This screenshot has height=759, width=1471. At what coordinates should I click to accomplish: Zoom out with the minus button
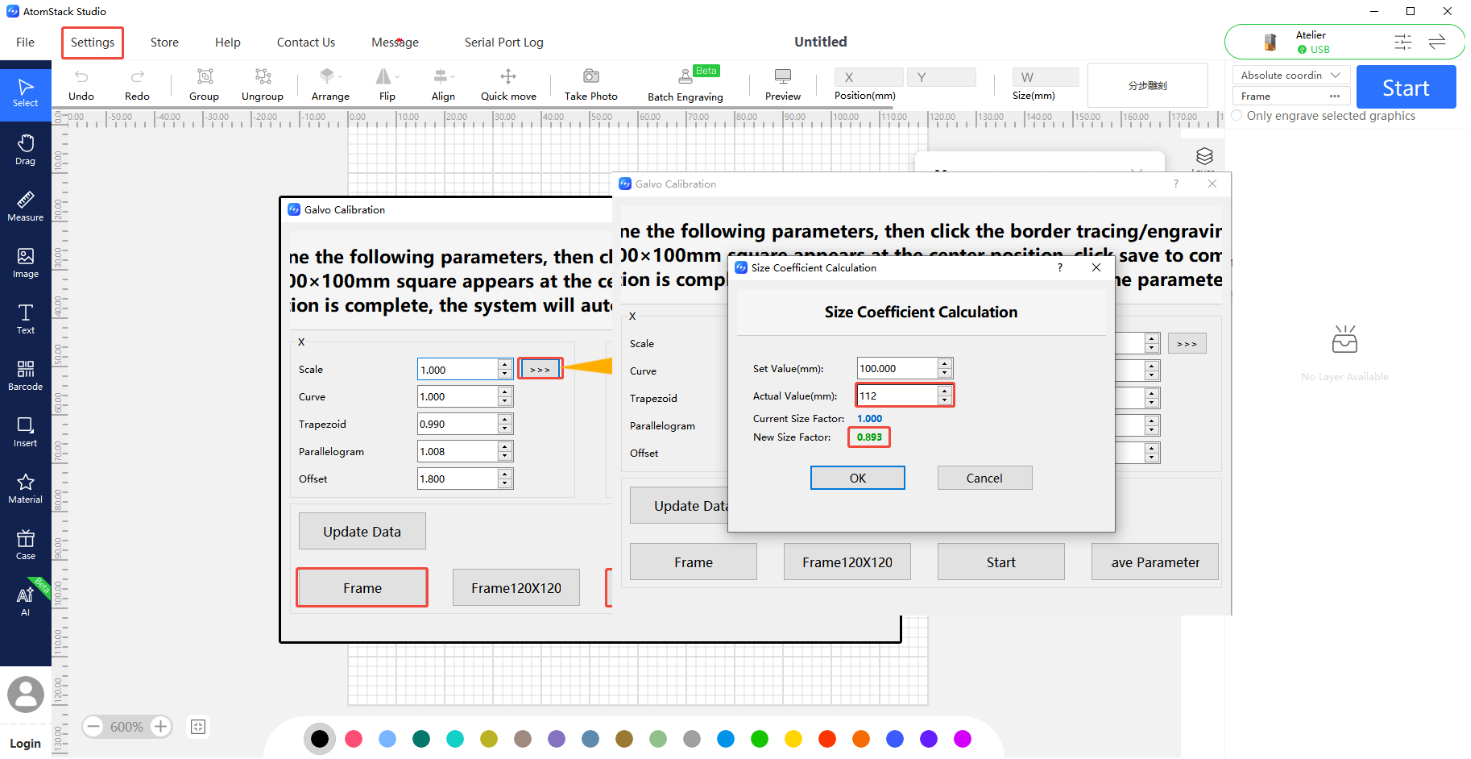(x=93, y=727)
